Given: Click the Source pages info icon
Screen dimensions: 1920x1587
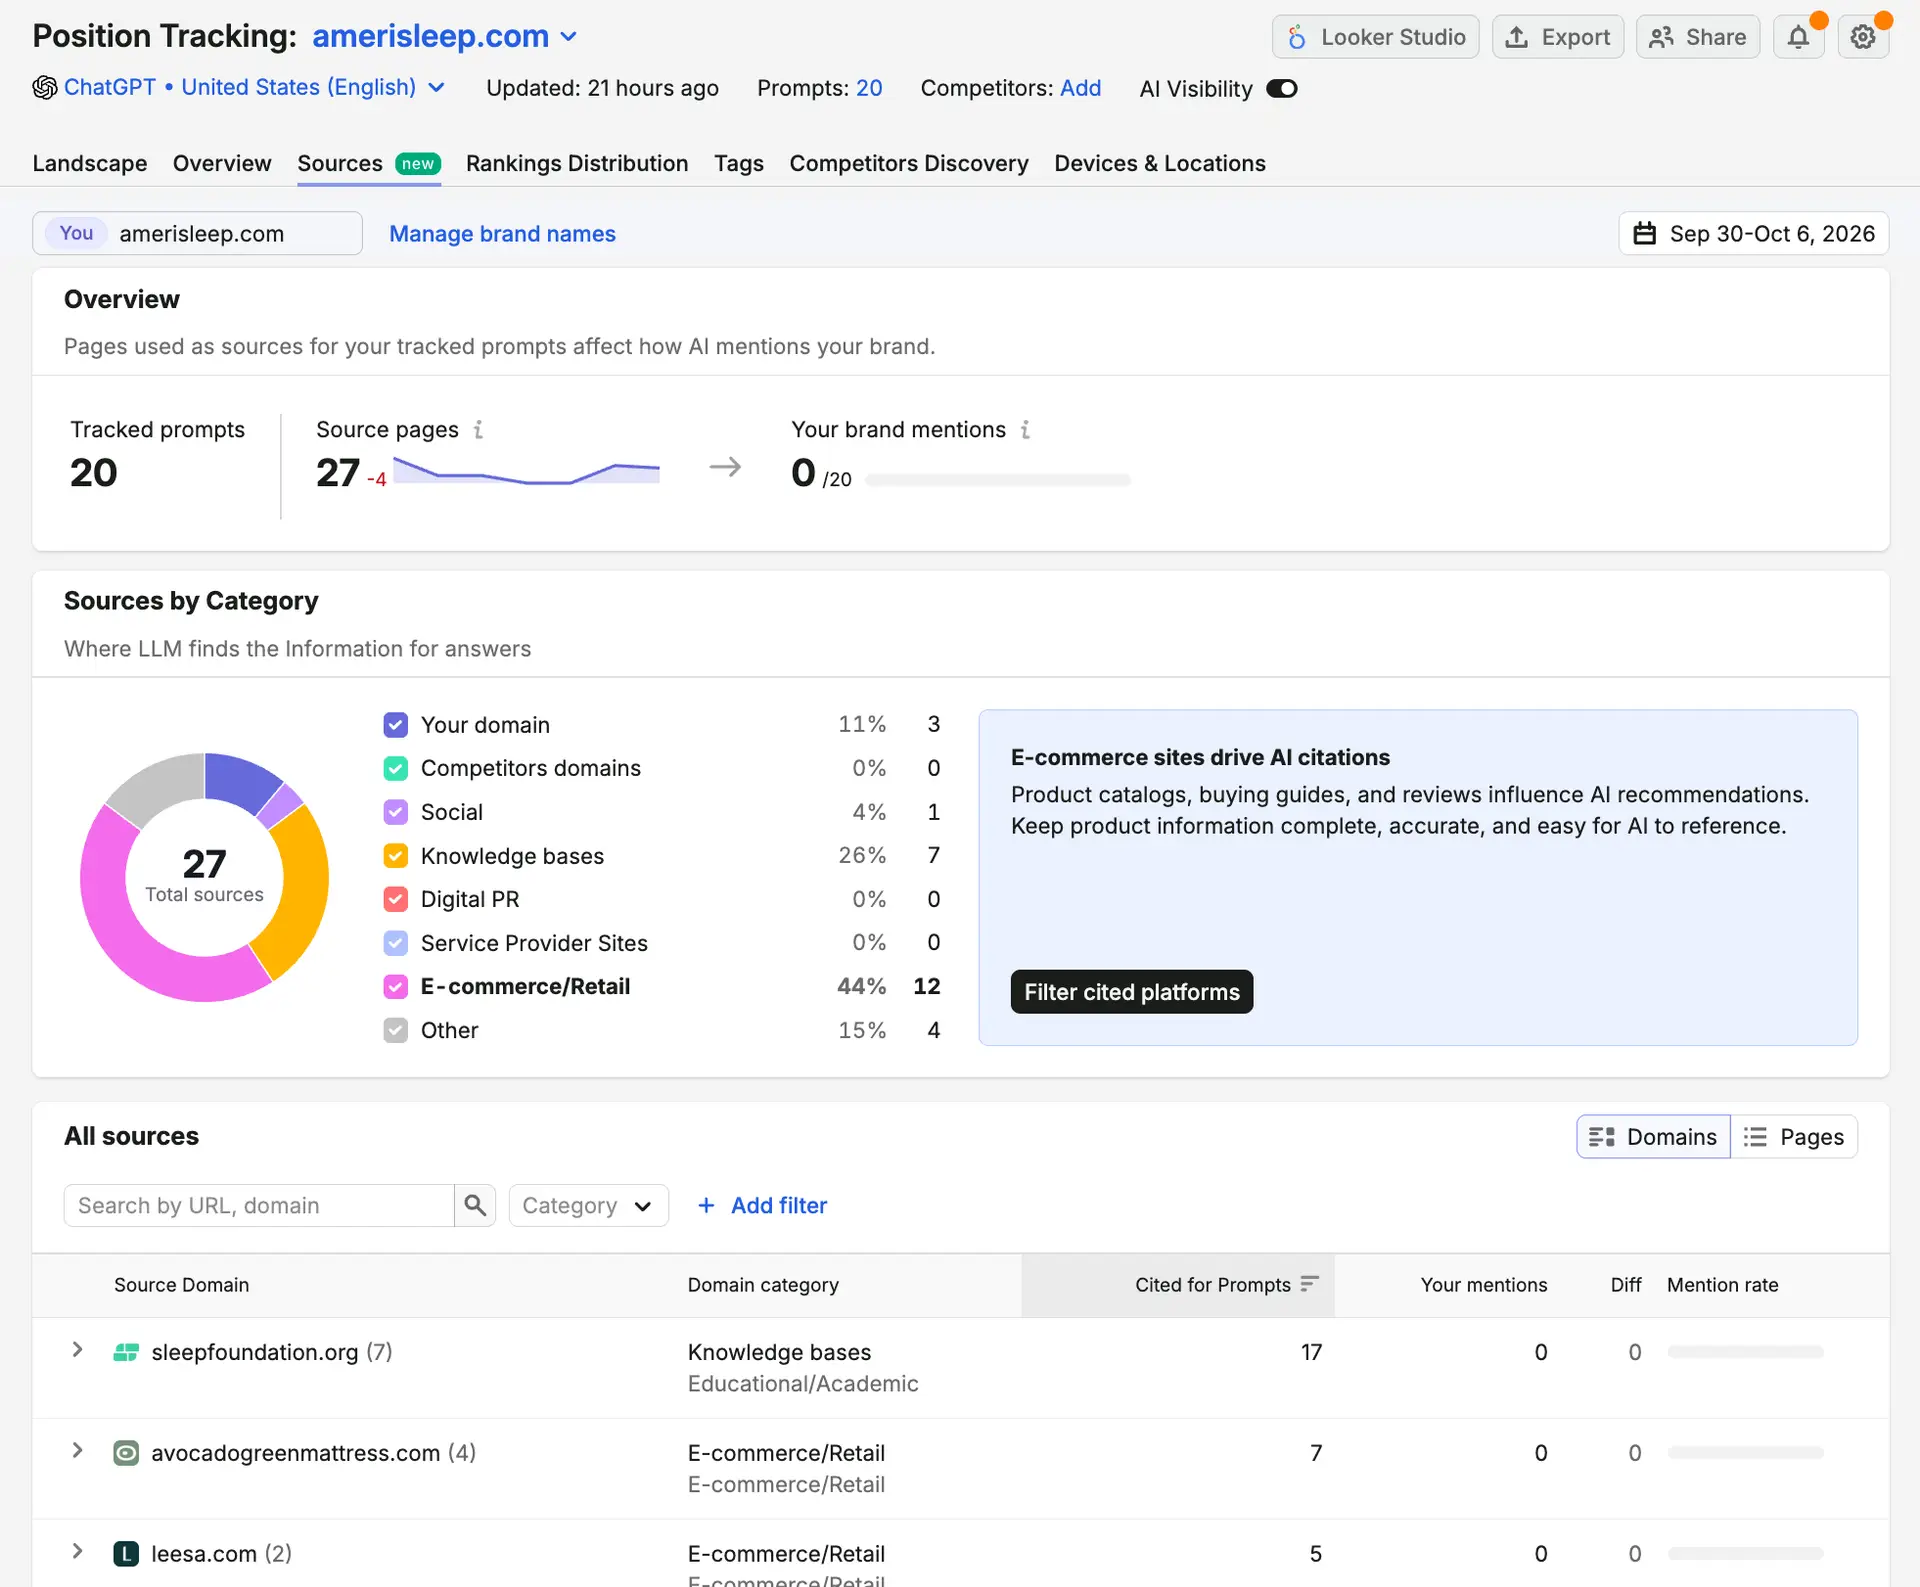Looking at the screenshot, I should 478,429.
